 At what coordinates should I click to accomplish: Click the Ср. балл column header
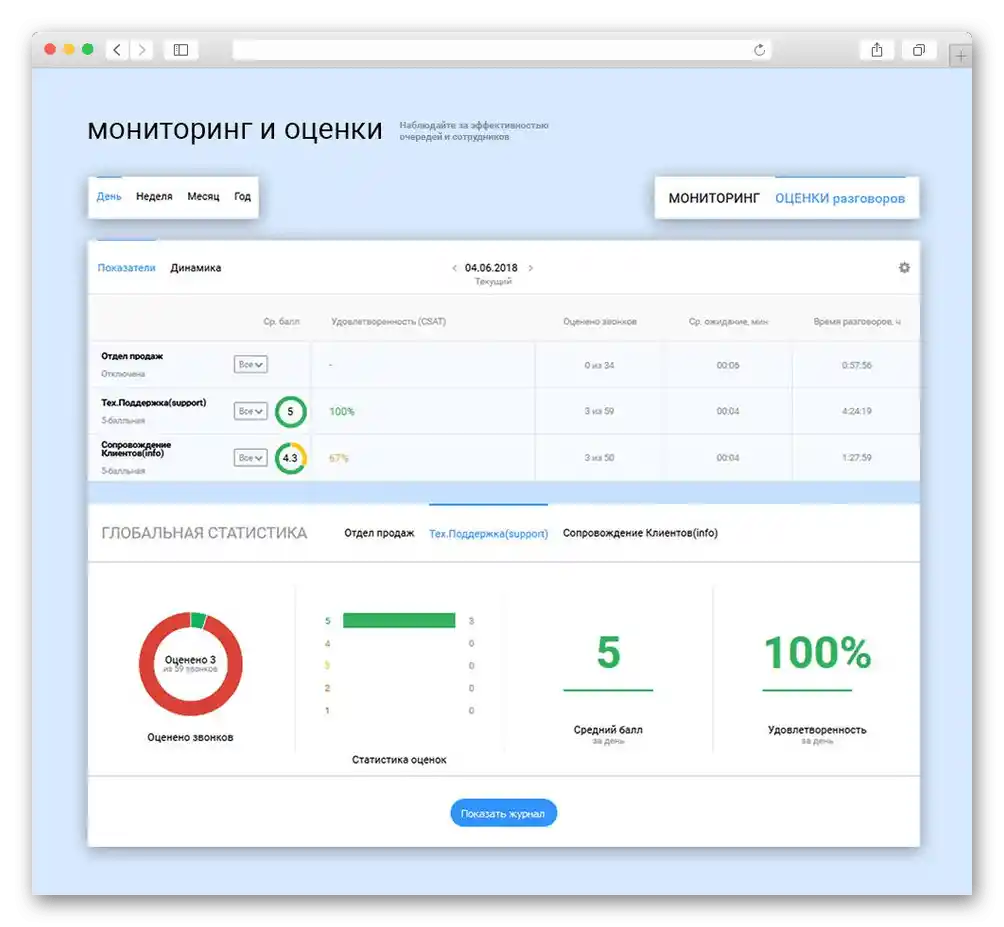[x=281, y=321]
